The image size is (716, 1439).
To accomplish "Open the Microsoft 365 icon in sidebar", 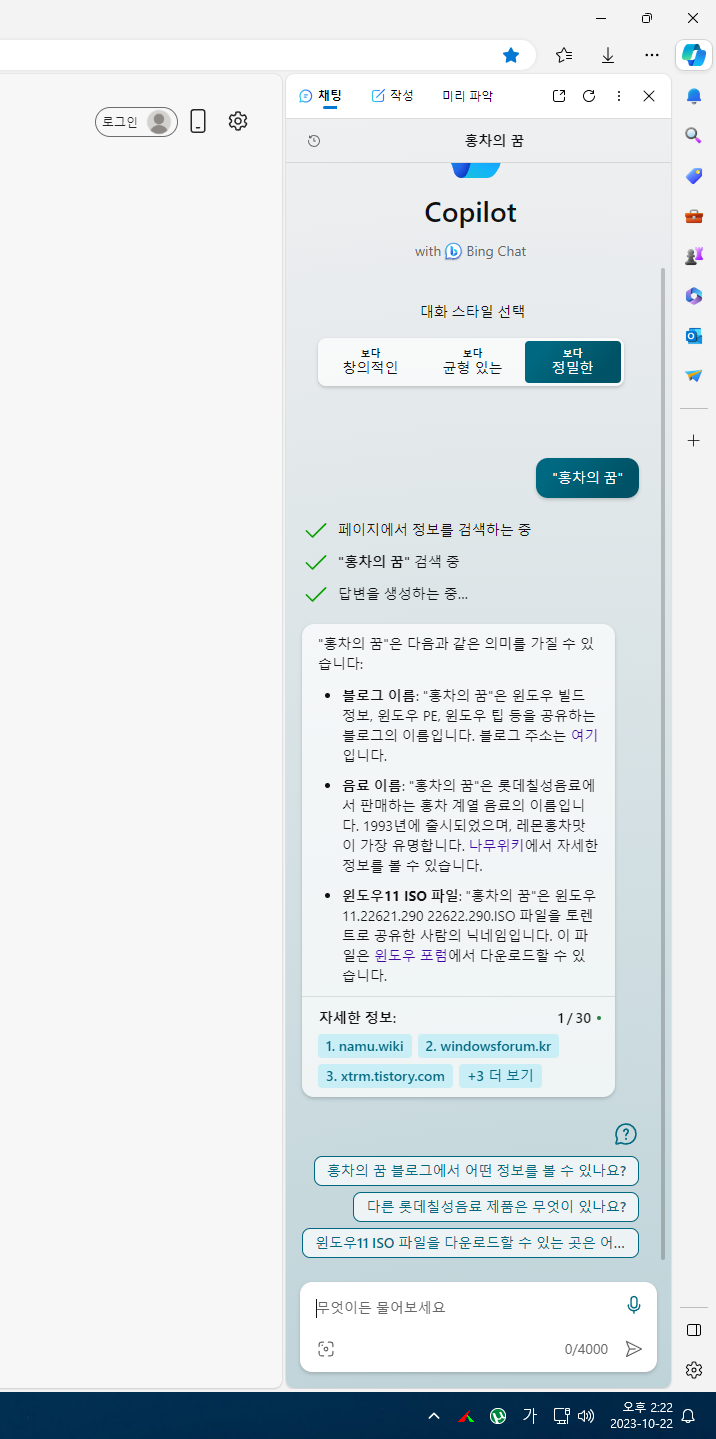I will point(694,295).
